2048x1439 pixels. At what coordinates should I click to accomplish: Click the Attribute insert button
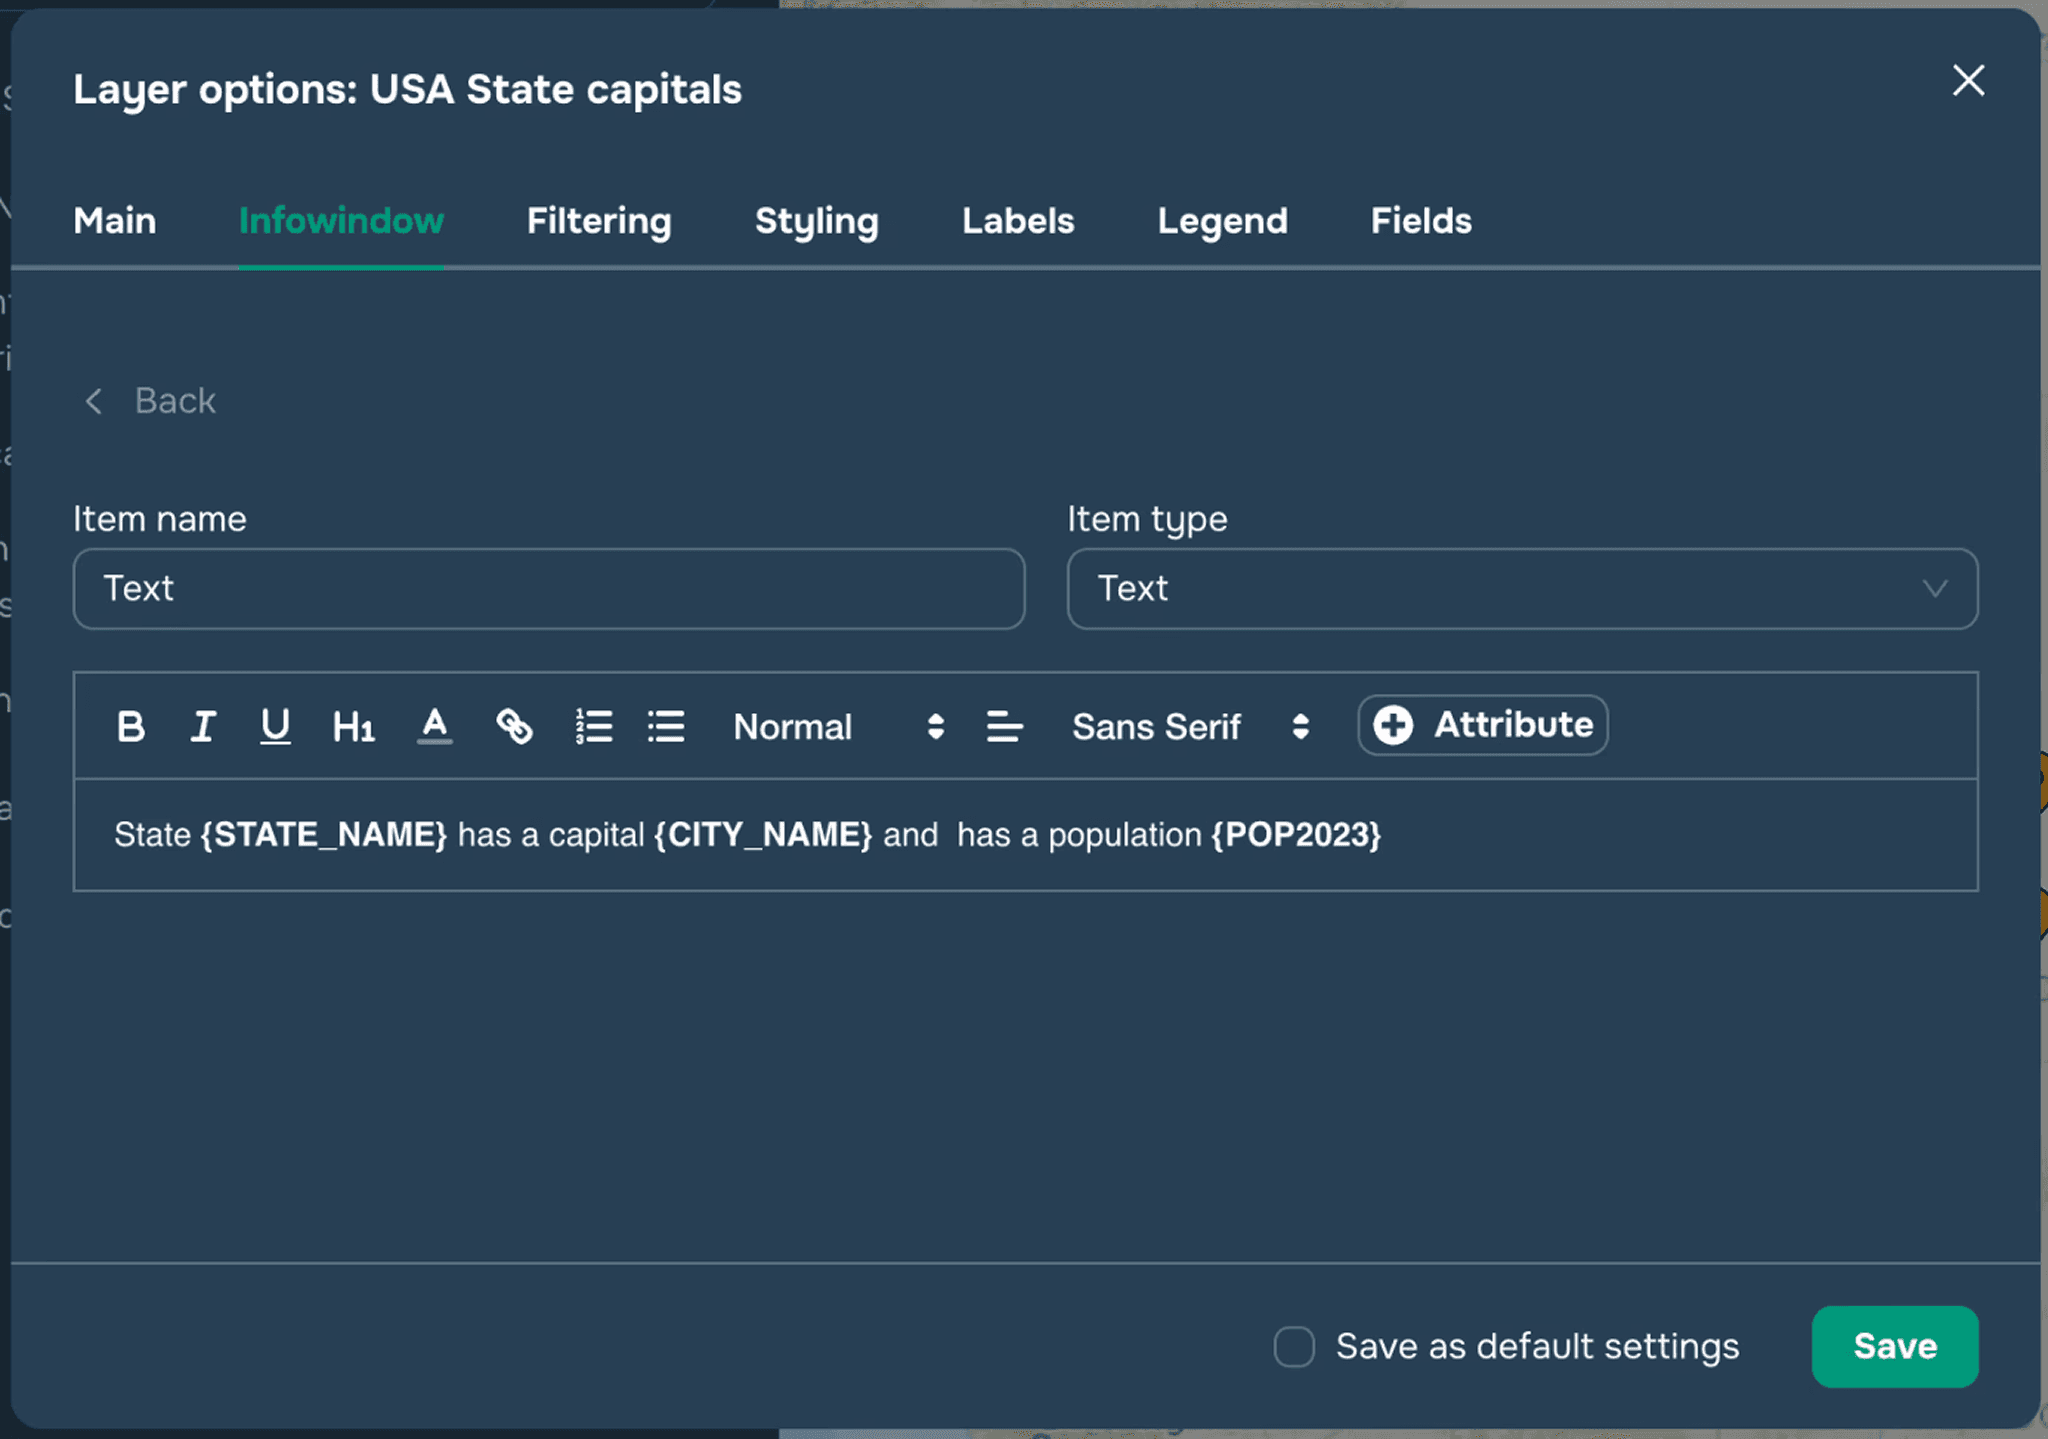click(1482, 725)
